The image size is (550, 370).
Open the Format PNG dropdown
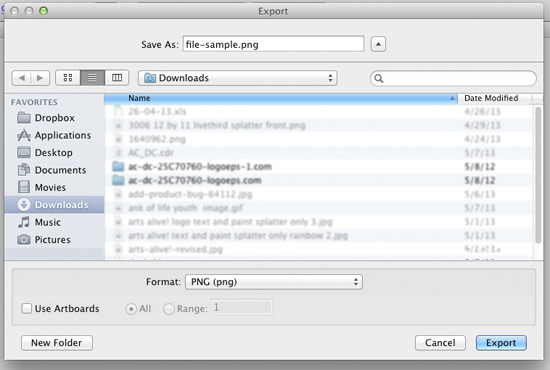[274, 282]
